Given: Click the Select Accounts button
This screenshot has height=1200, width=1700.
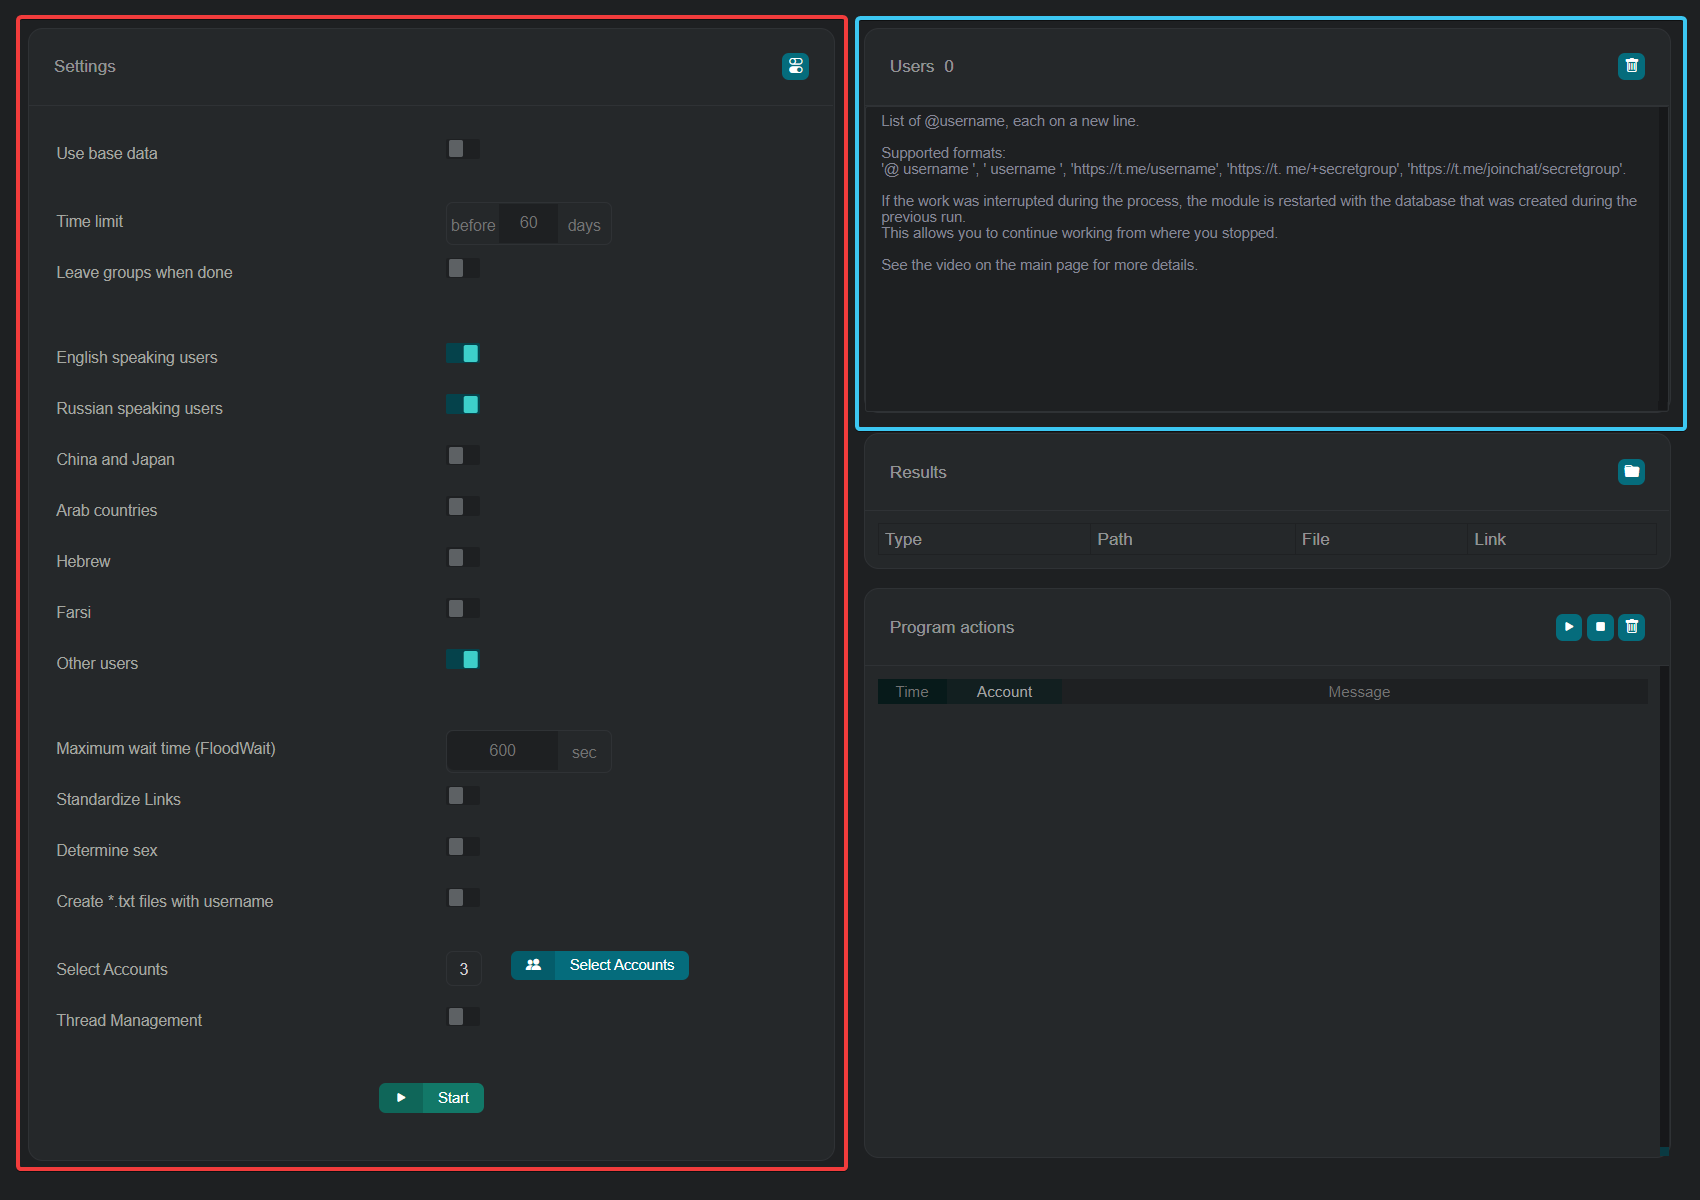Looking at the screenshot, I should point(600,965).
